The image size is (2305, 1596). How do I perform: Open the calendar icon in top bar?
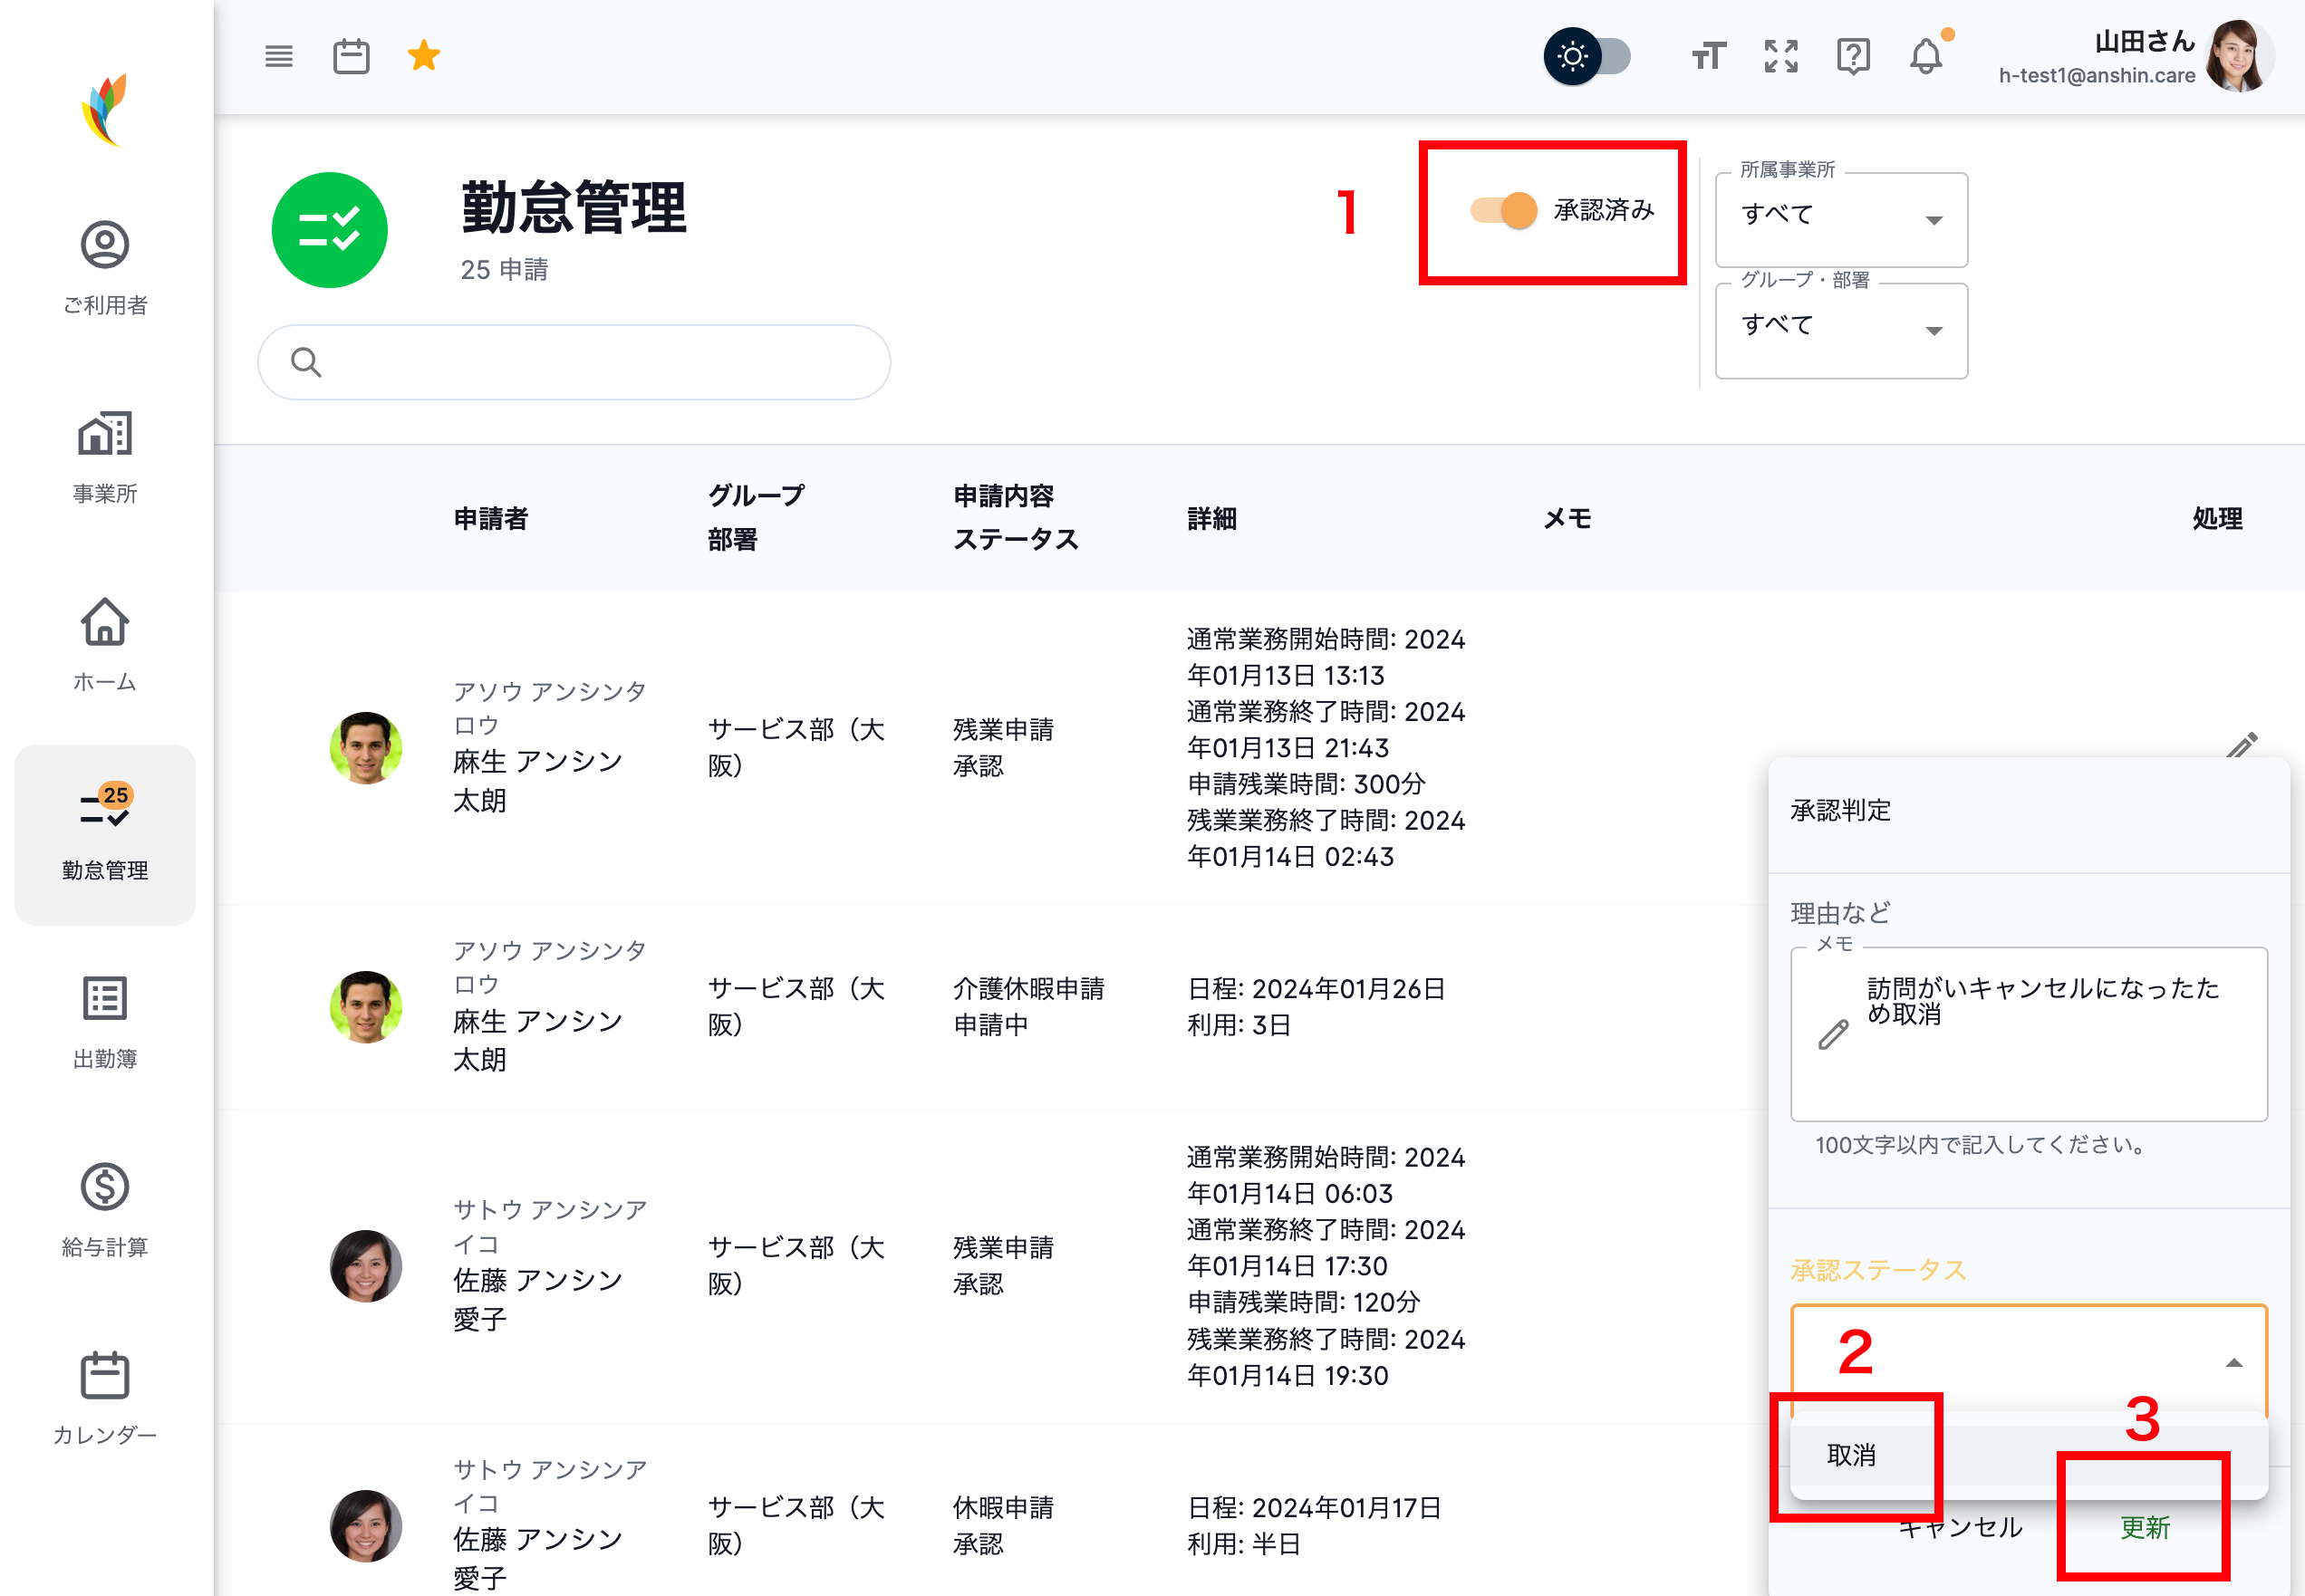[351, 56]
